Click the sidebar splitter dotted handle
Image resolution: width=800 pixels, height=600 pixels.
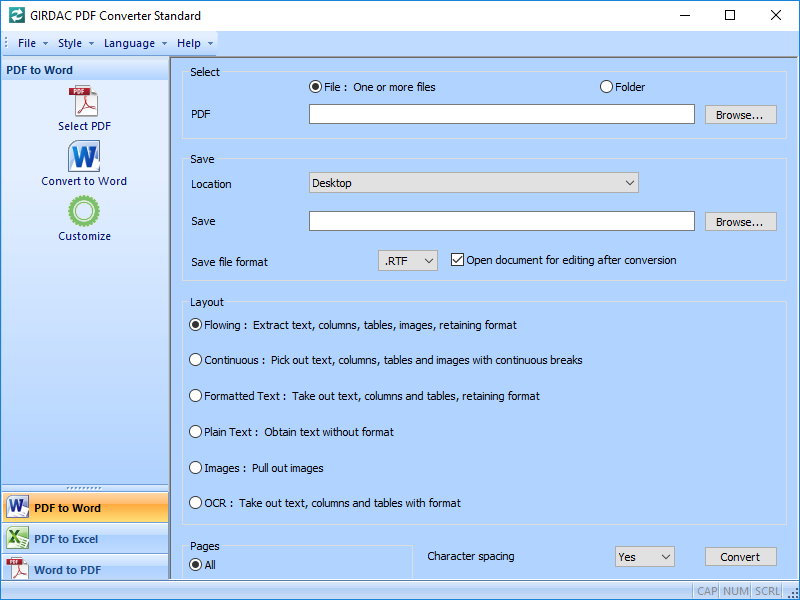[84, 488]
